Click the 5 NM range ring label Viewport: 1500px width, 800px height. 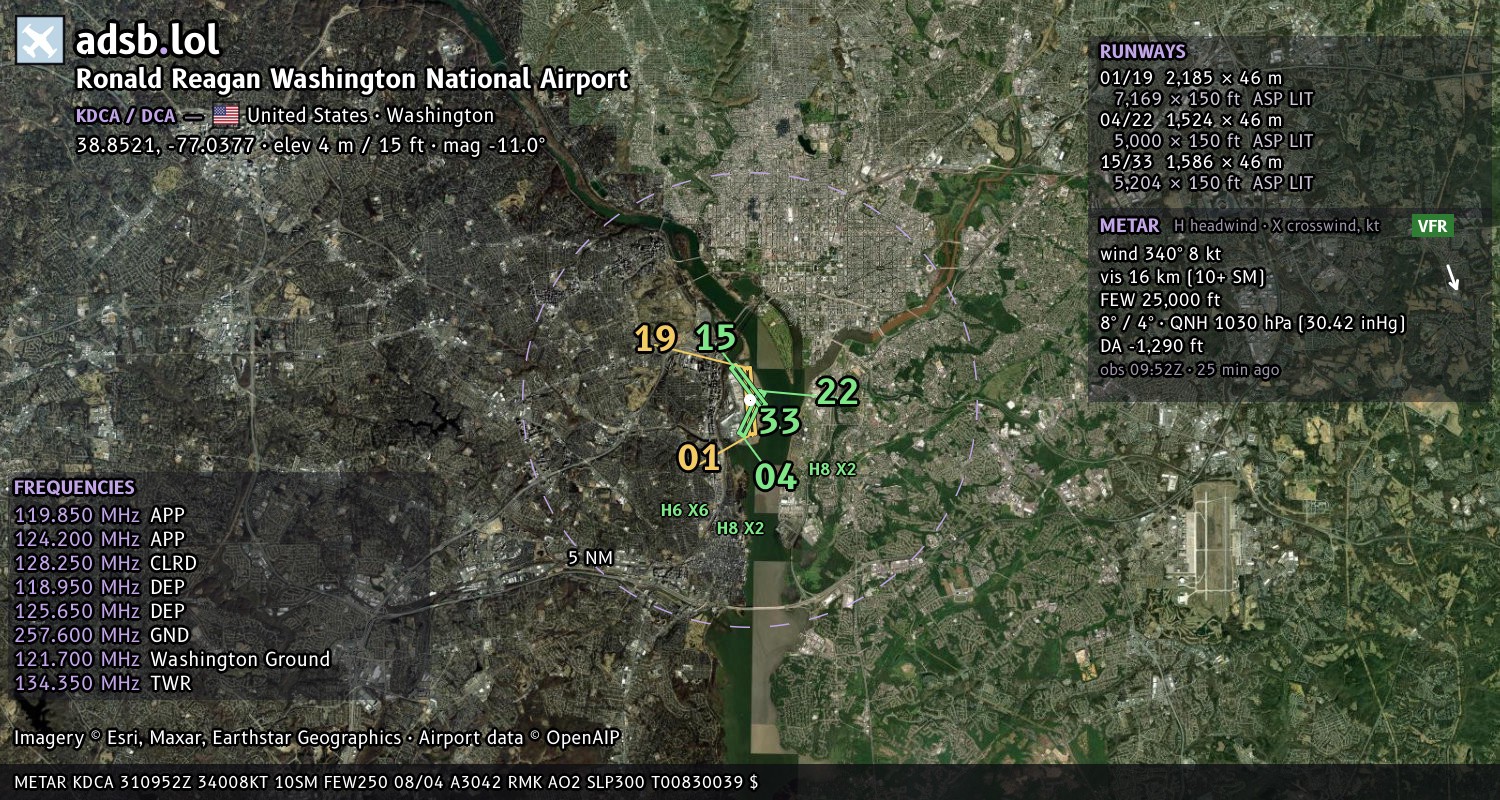590,558
